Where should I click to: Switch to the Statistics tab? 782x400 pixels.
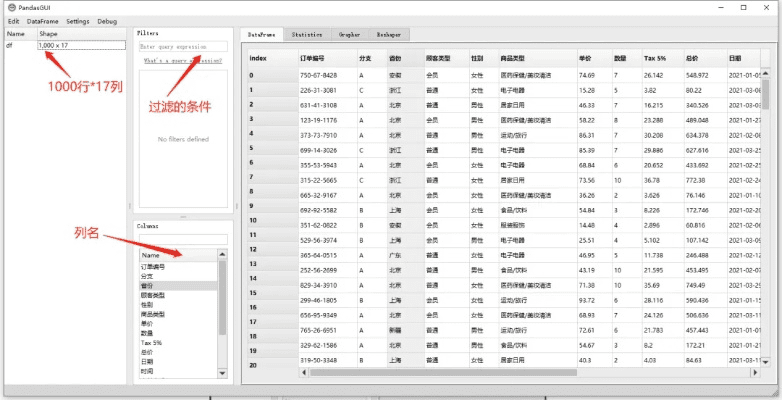[307, 34]
